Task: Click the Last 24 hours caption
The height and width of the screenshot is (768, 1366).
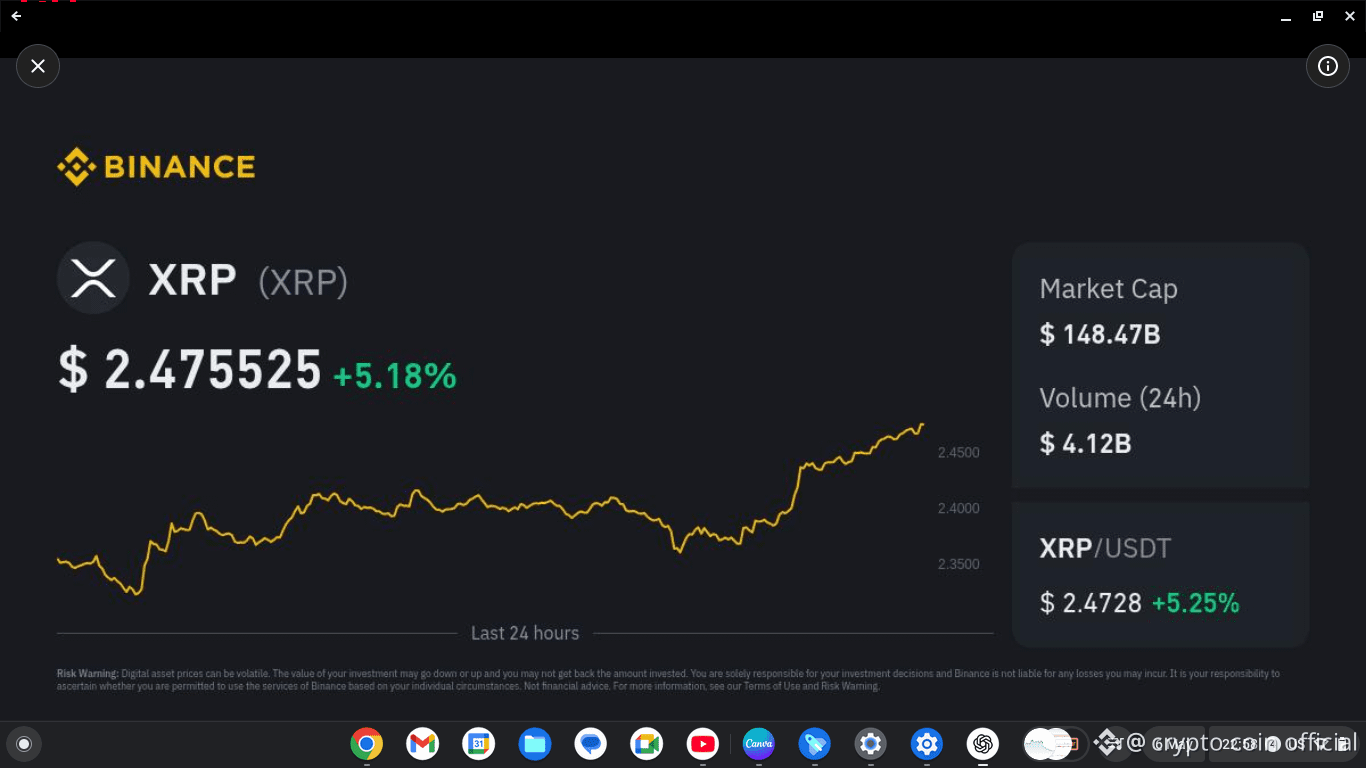Action: 525,633
